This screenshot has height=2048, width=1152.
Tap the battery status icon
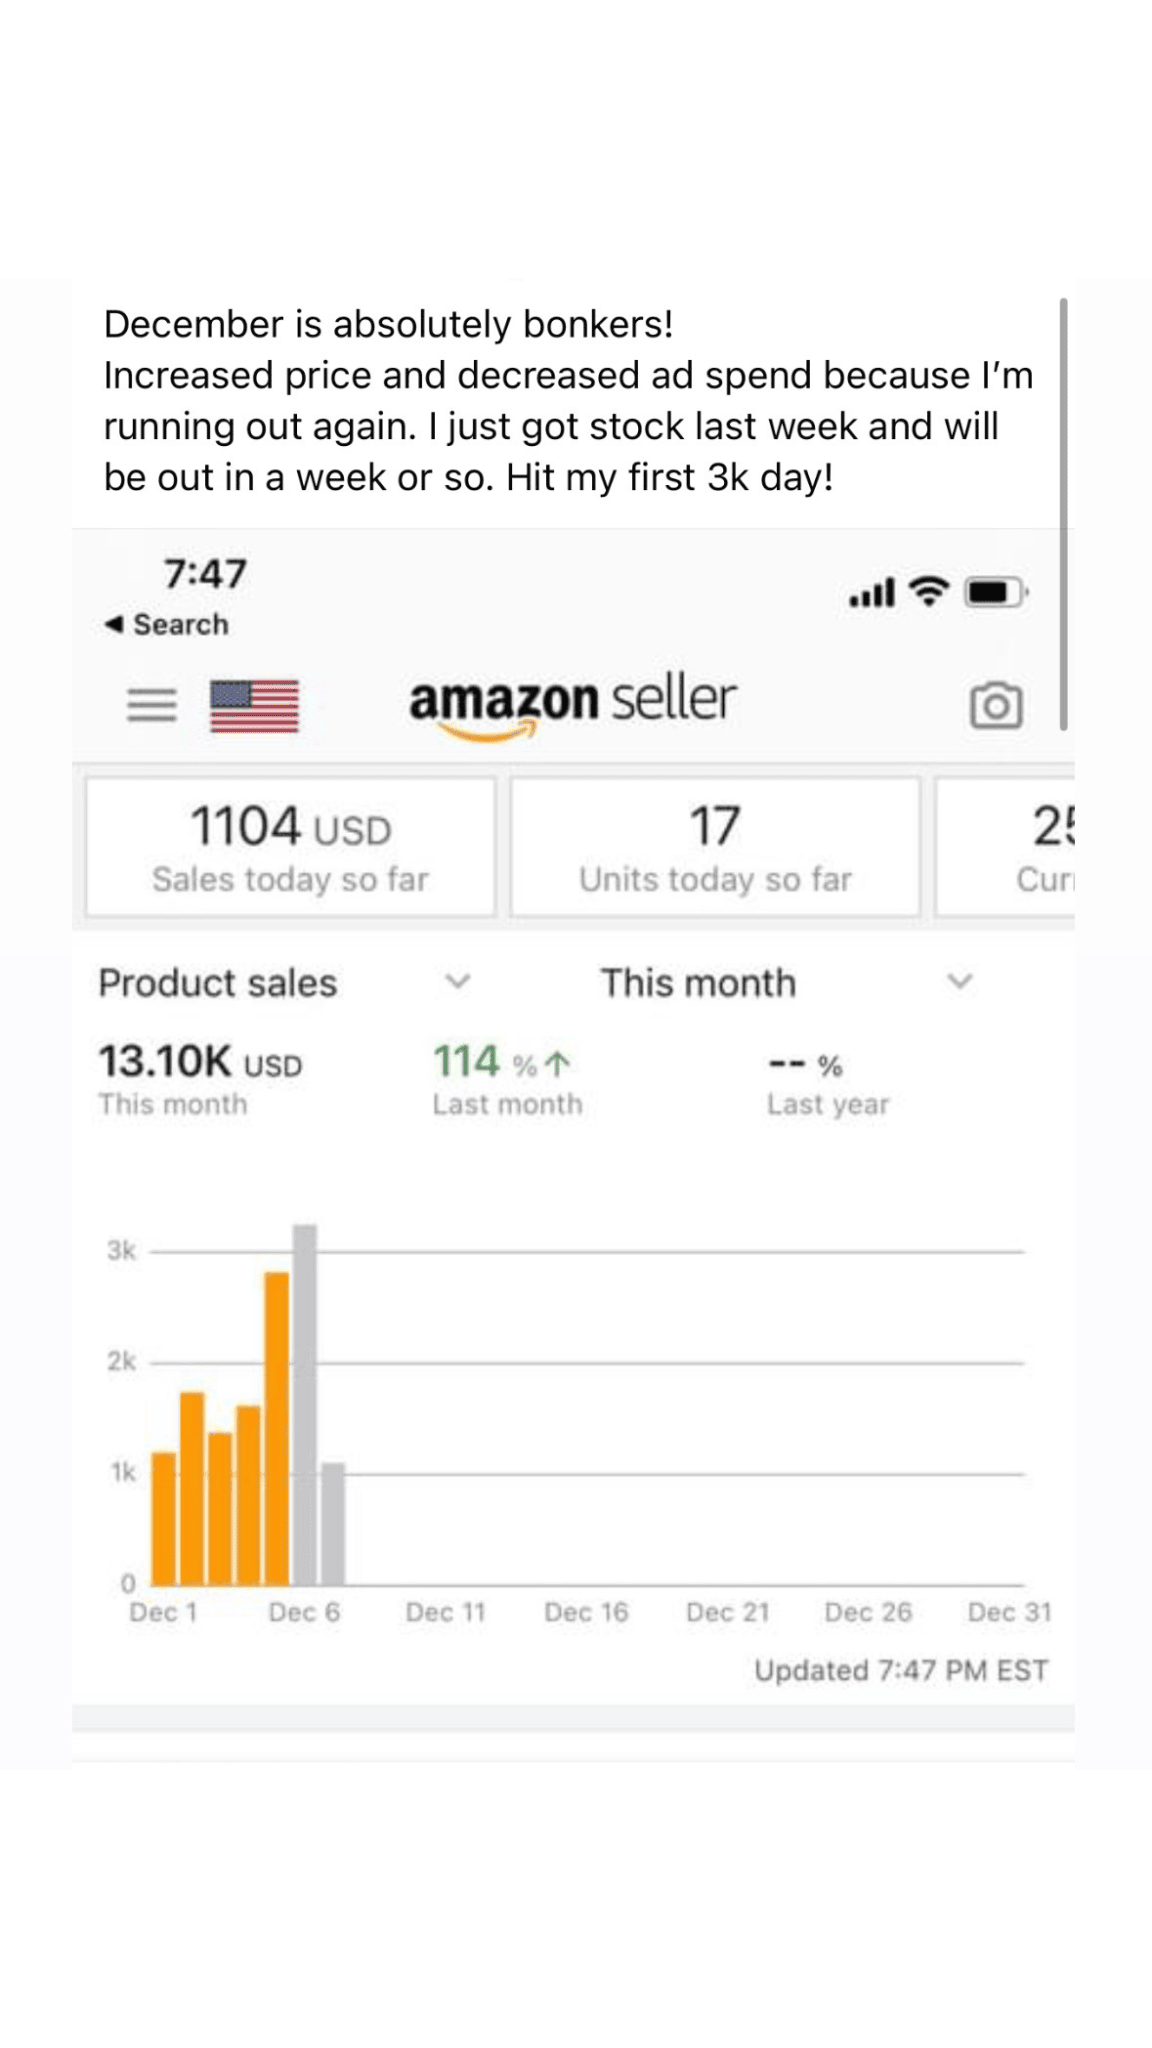(x=994, y=592)
